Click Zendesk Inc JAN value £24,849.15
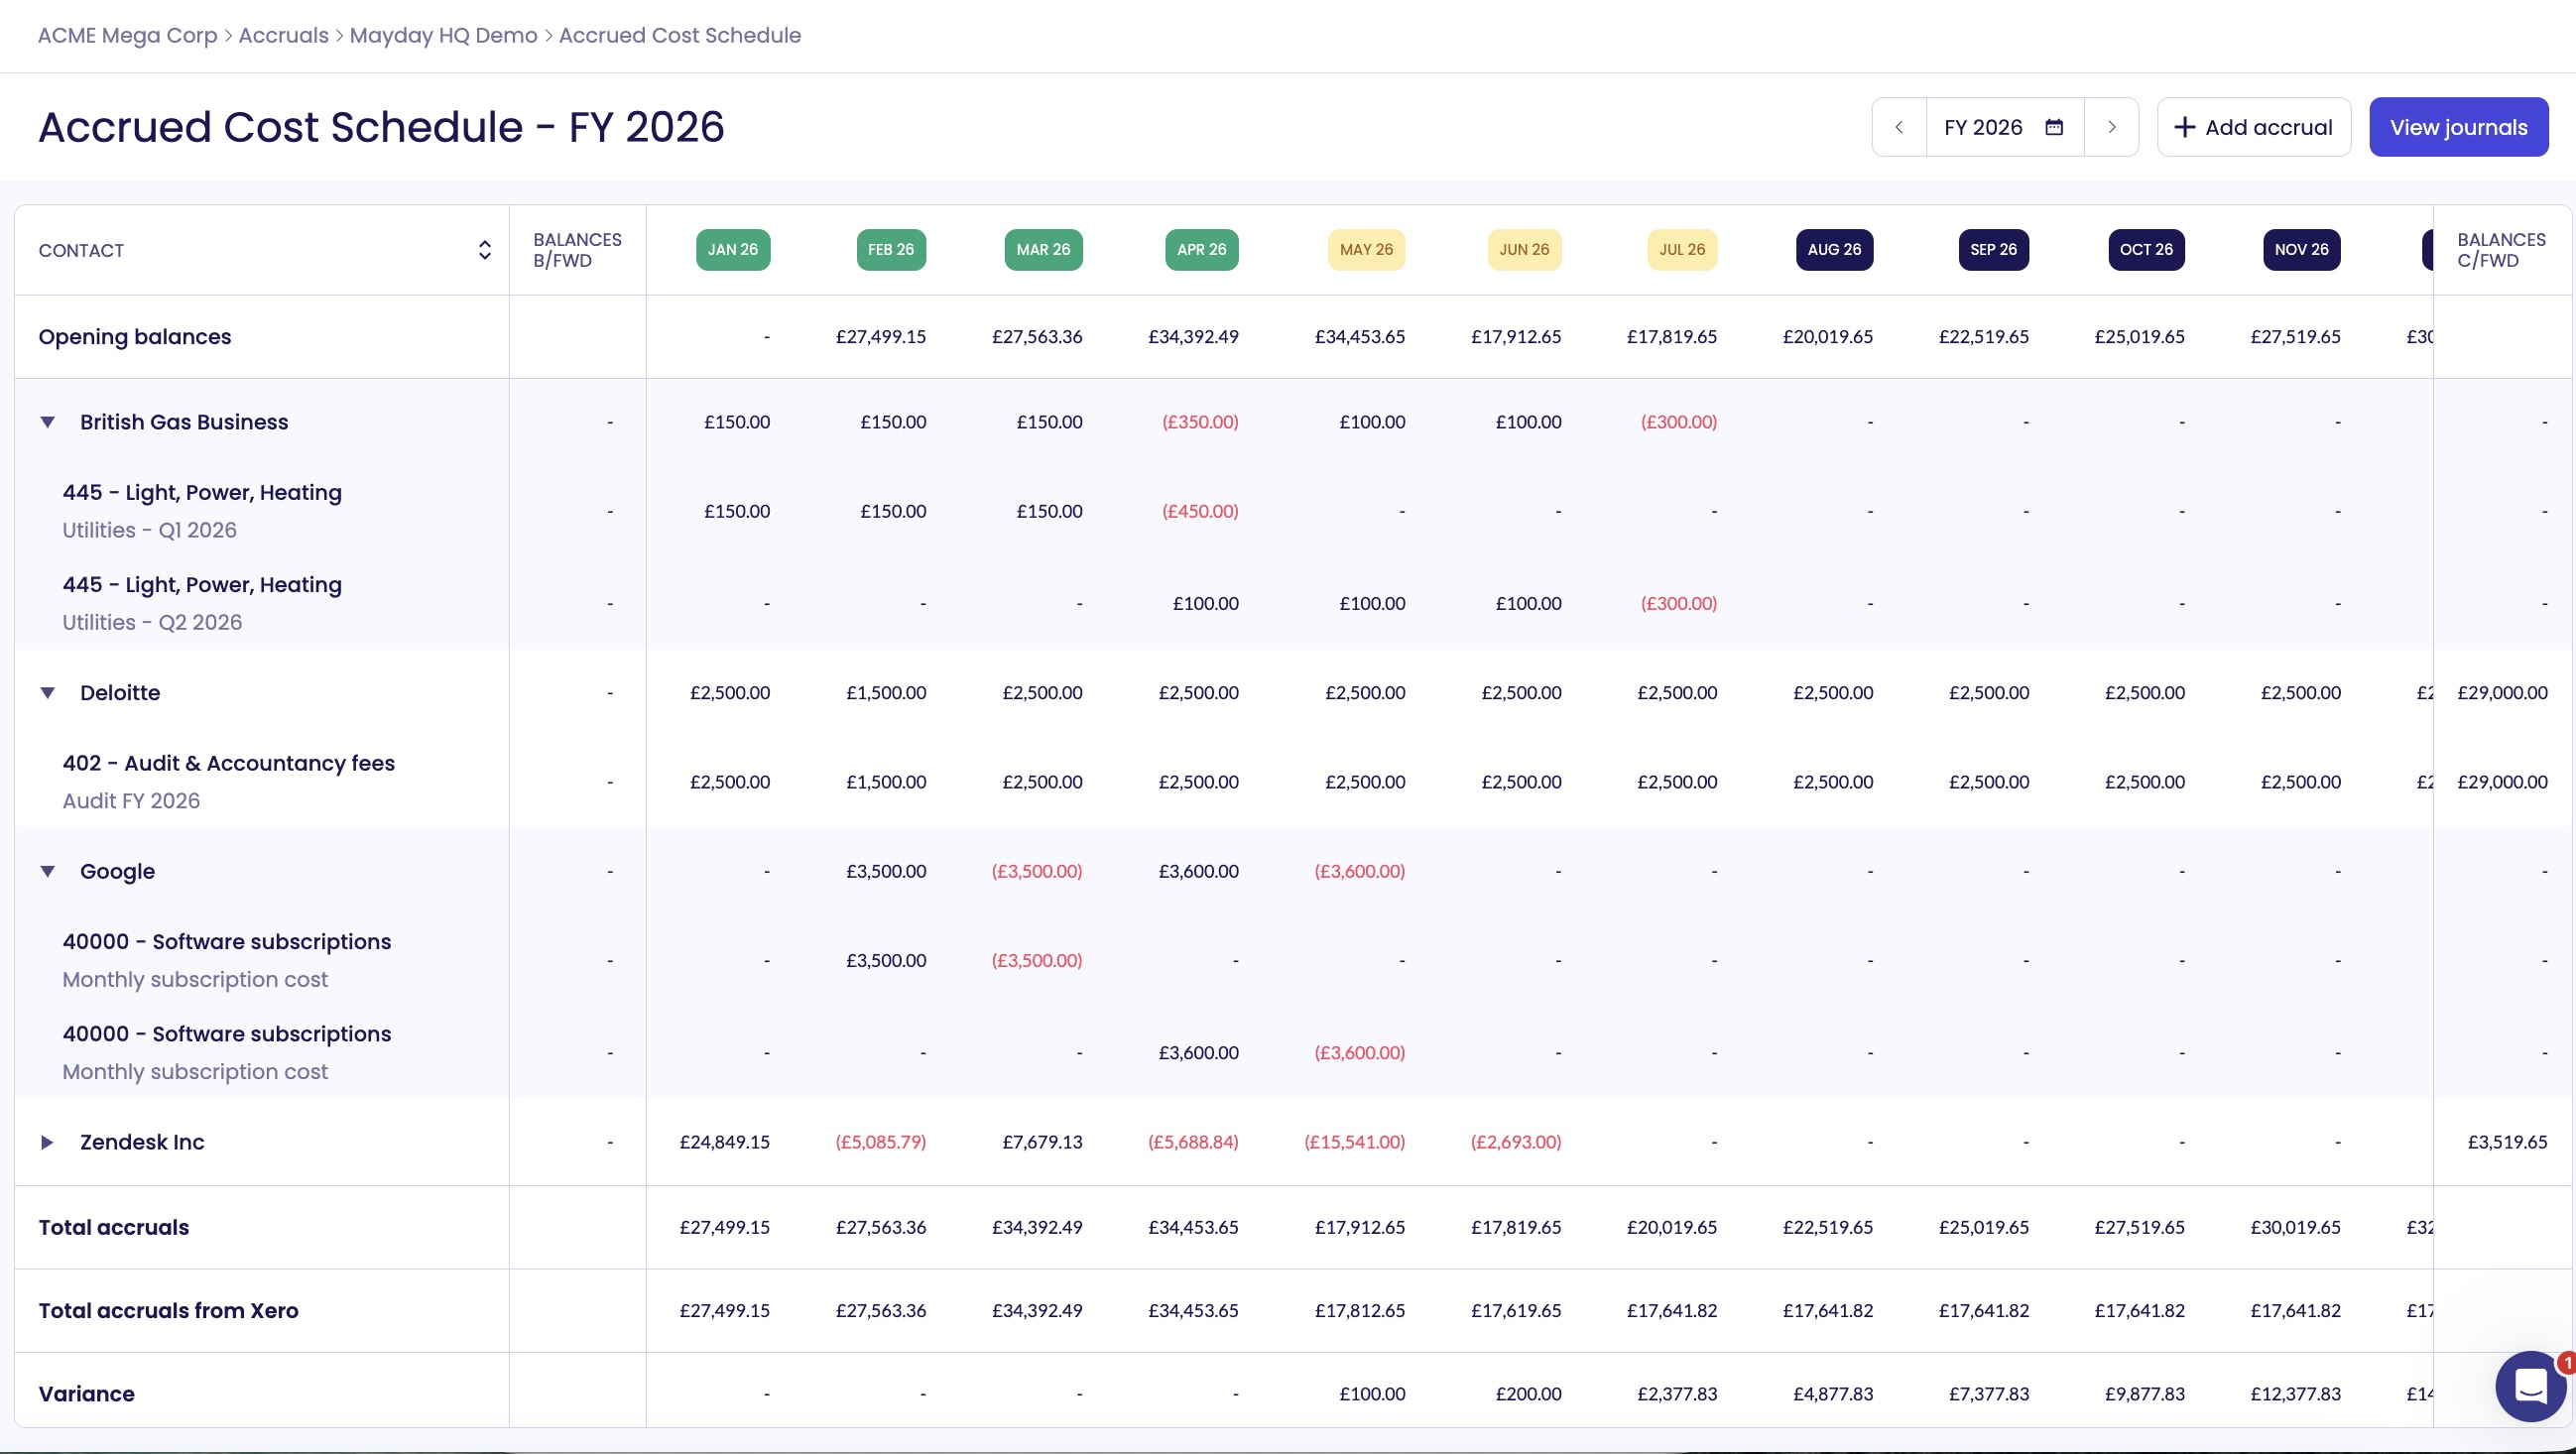2576x1454 pixels. [725, 1142]
